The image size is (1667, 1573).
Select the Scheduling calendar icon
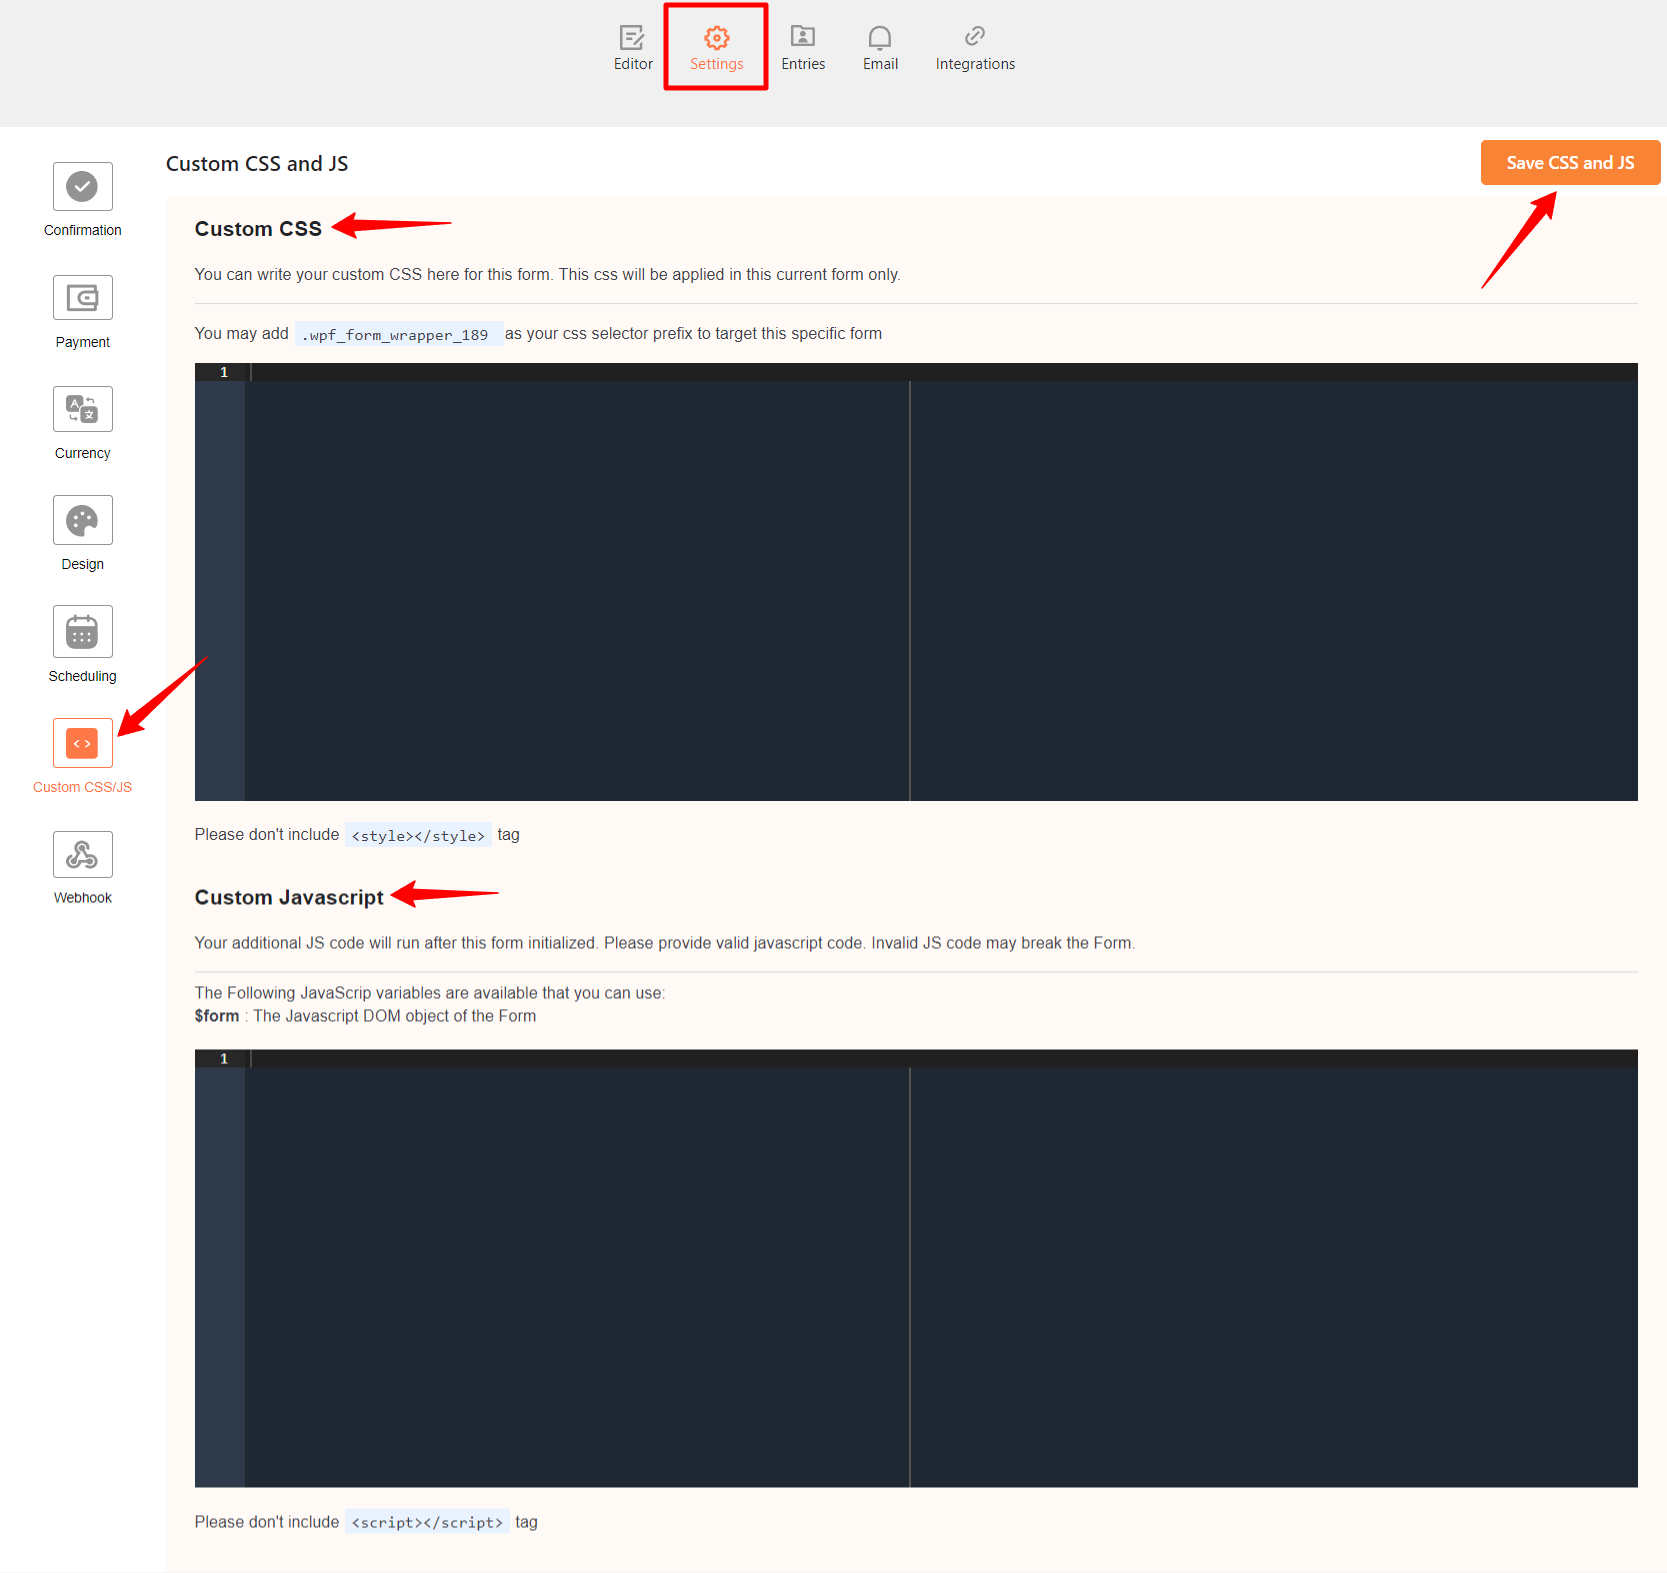point(83,632)
